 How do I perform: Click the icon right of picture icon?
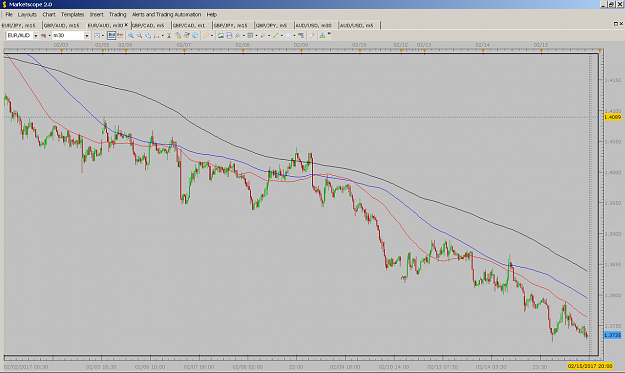click(x=229, y=35)
